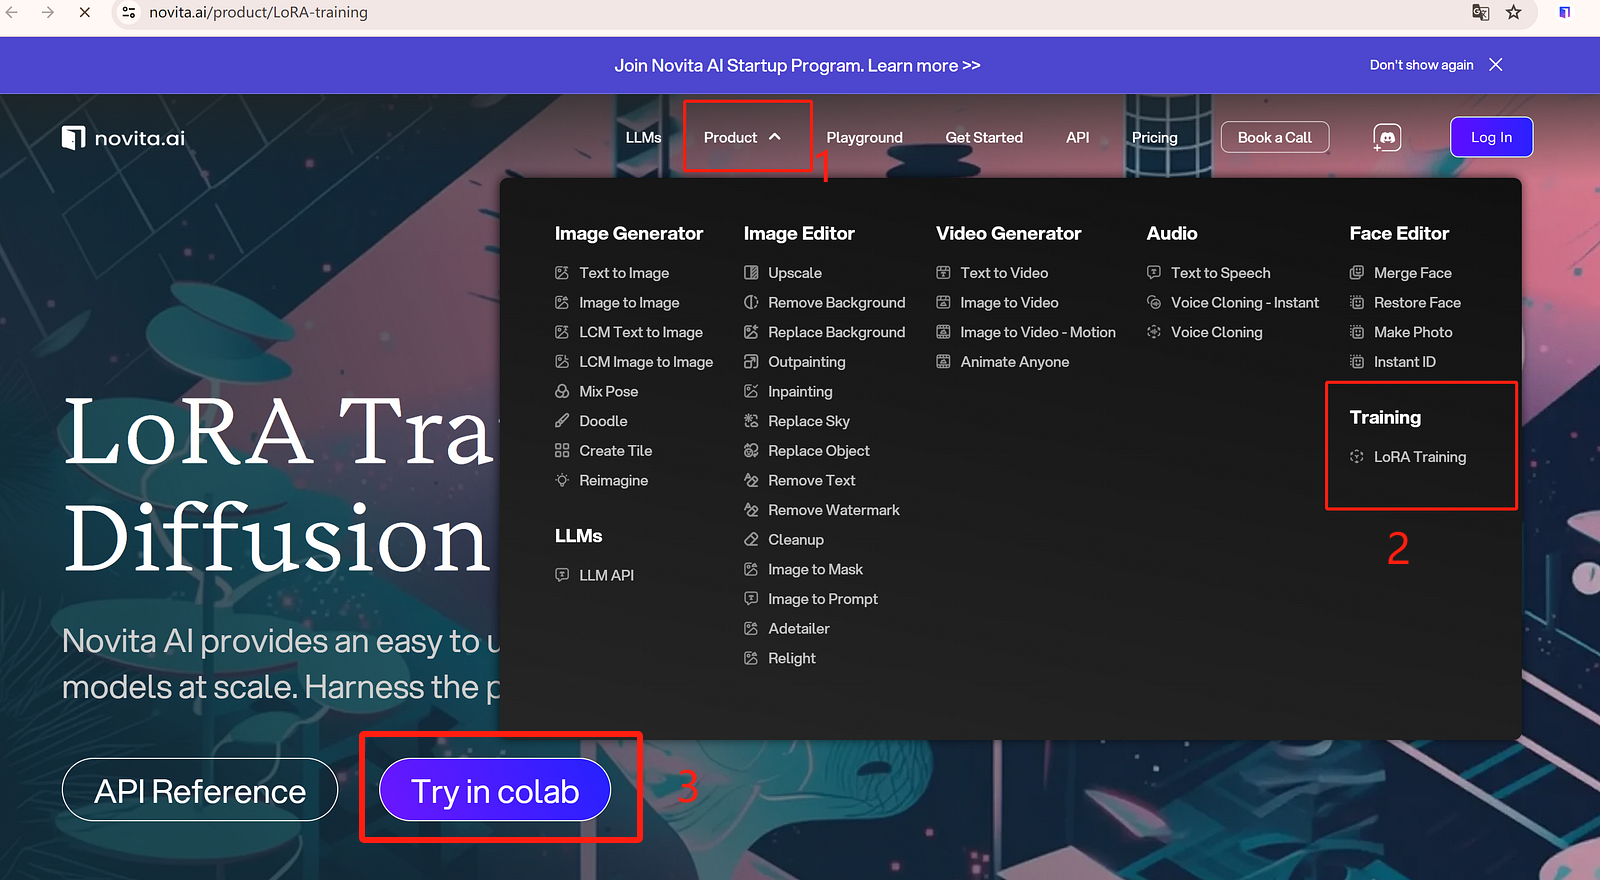Click the Doodle pencil icon
The width and height of the screenshot is (1600, 880).
[562, 421]
